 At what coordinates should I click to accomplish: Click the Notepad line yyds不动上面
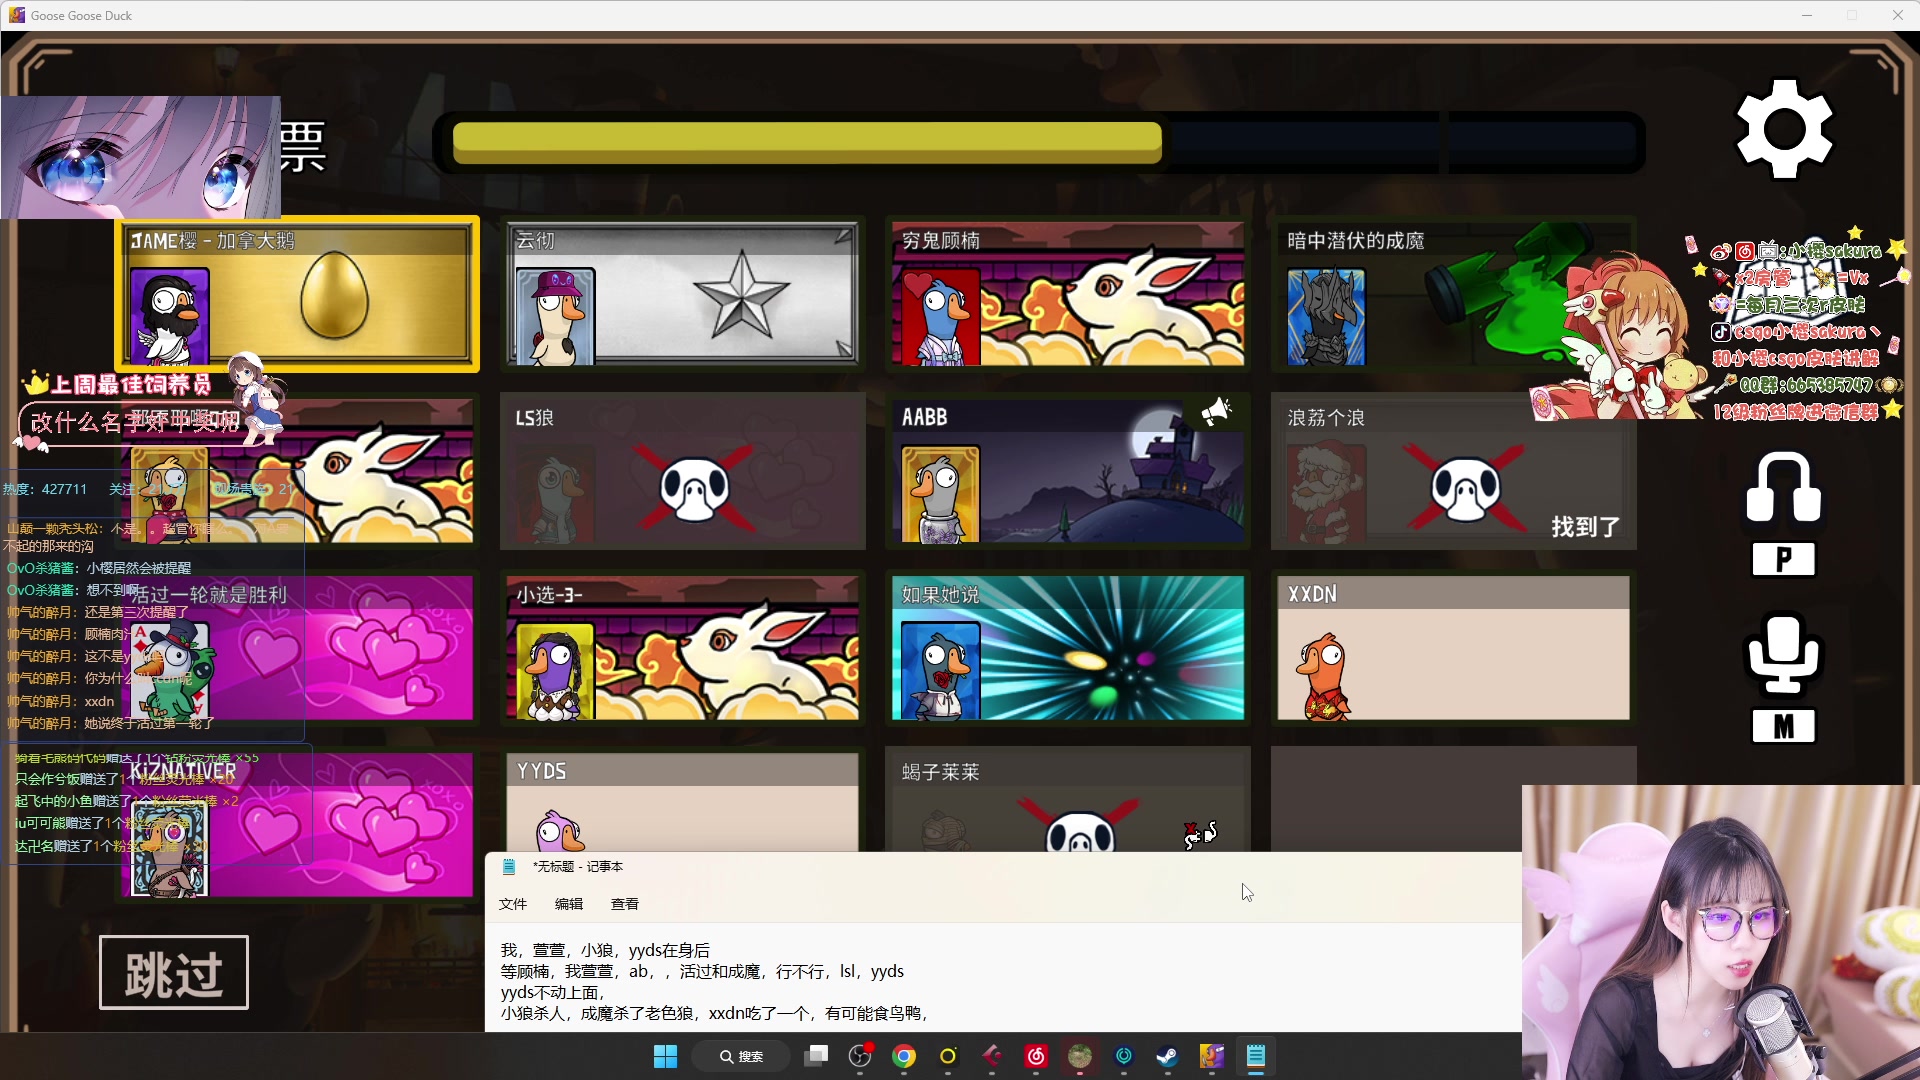[x=553, y=992]
